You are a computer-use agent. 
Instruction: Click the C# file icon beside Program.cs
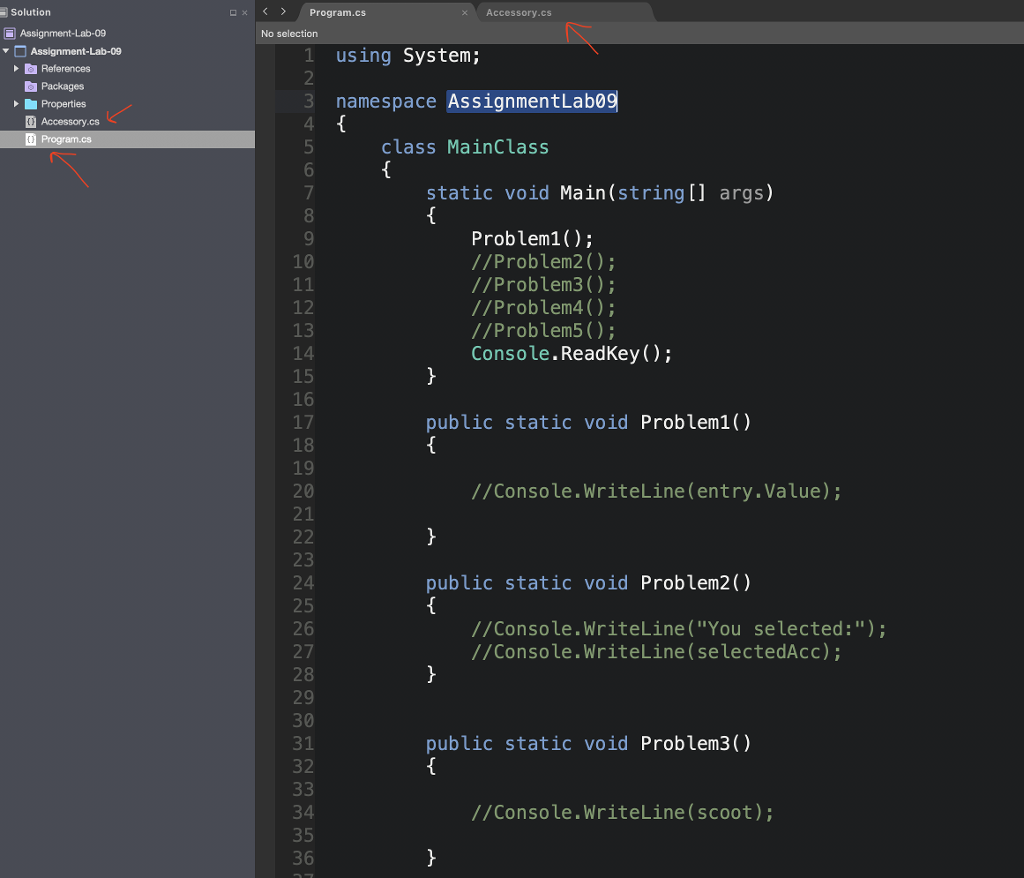point(30,139)
